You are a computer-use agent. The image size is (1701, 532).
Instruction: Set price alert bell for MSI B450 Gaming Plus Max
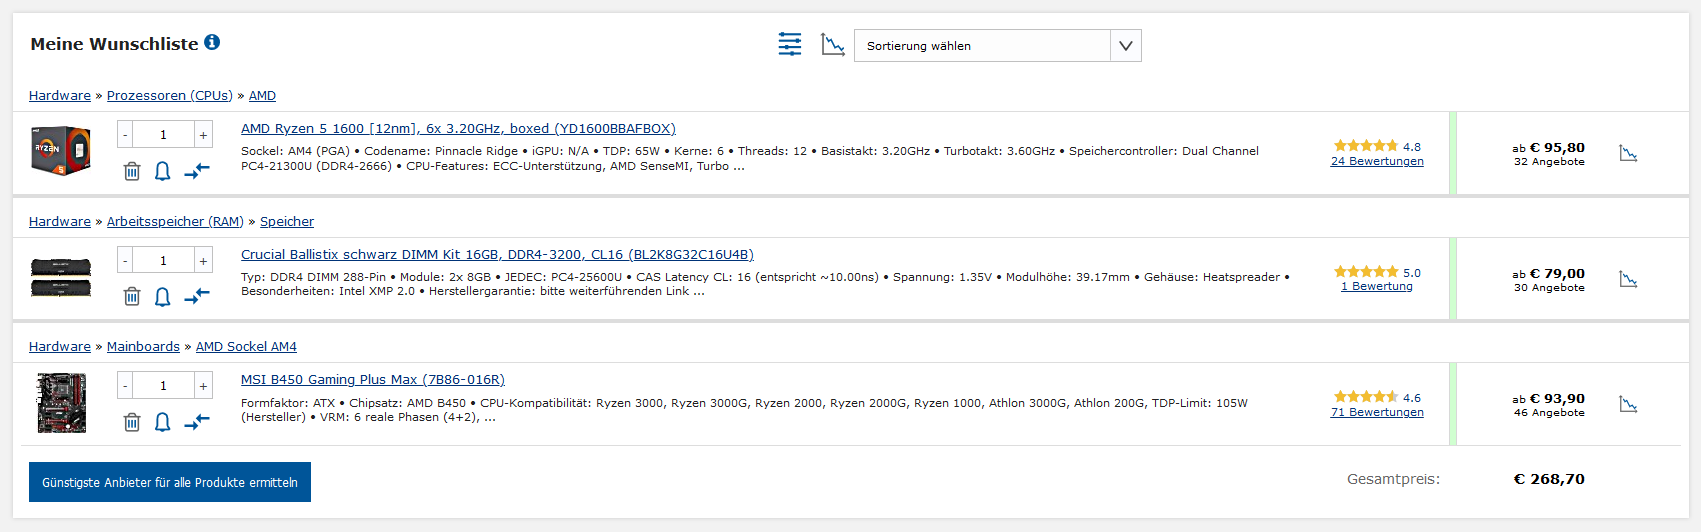point(163,422)
